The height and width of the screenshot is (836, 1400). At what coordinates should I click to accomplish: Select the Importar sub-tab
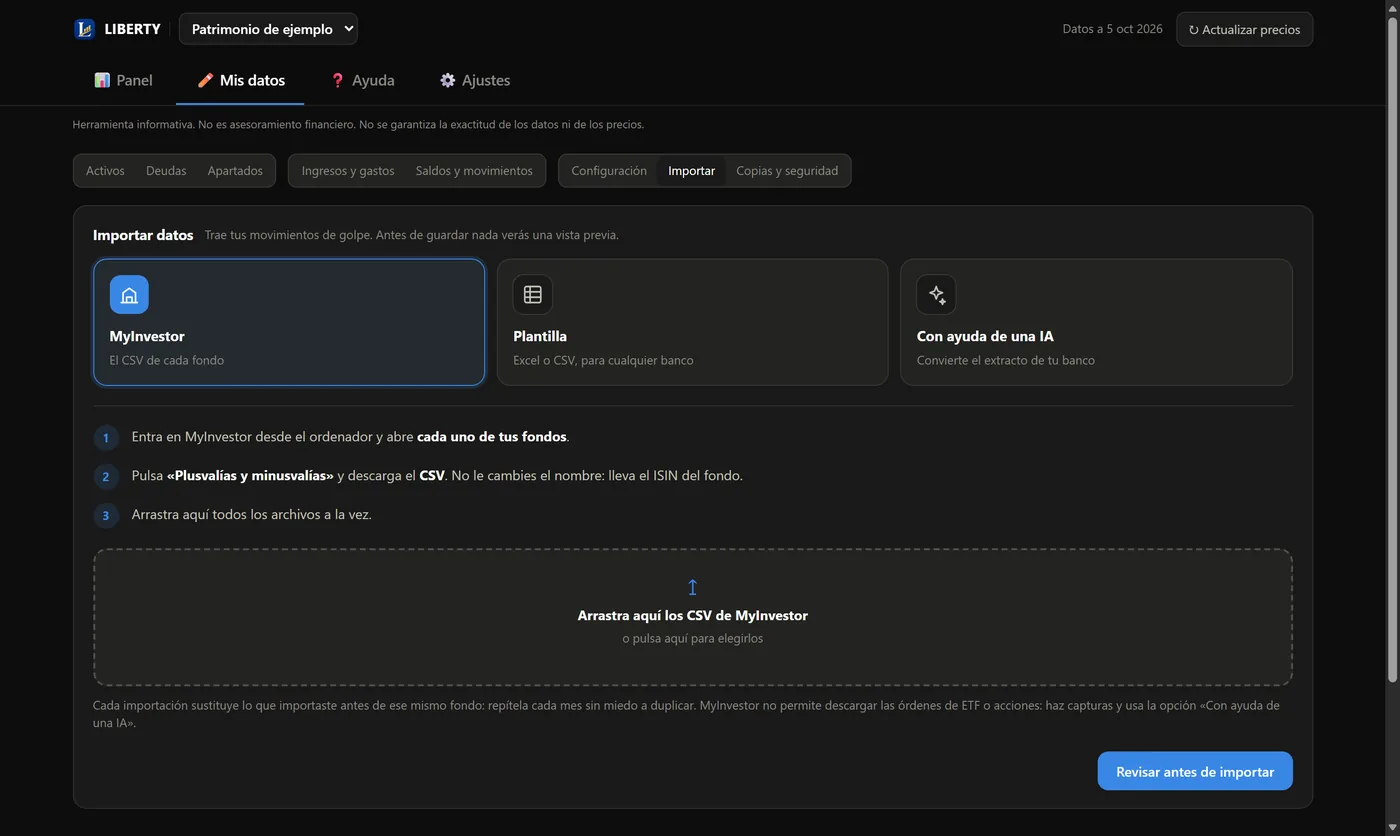point(691,171)
